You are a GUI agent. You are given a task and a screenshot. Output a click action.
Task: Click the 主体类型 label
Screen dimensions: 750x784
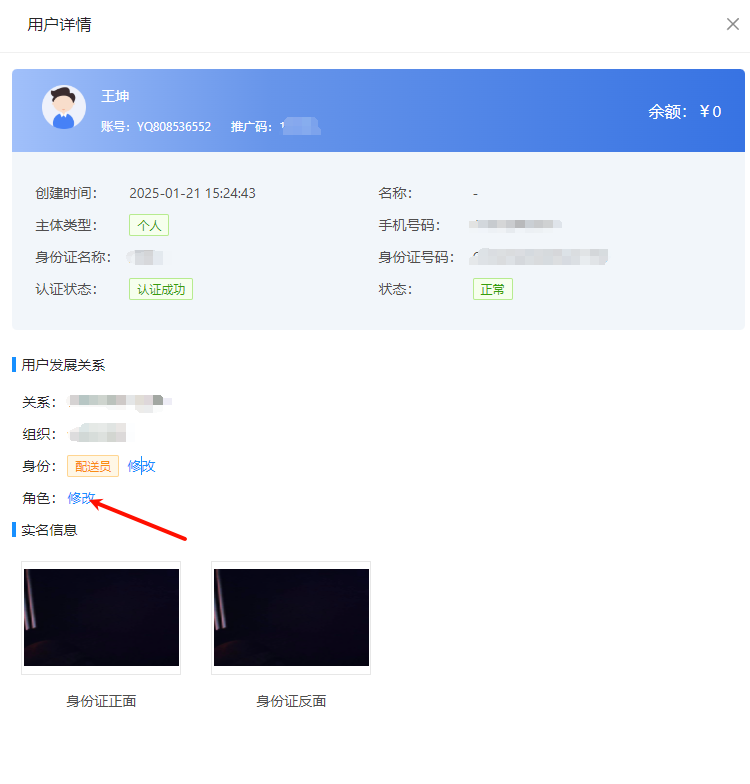pos(66,225)
